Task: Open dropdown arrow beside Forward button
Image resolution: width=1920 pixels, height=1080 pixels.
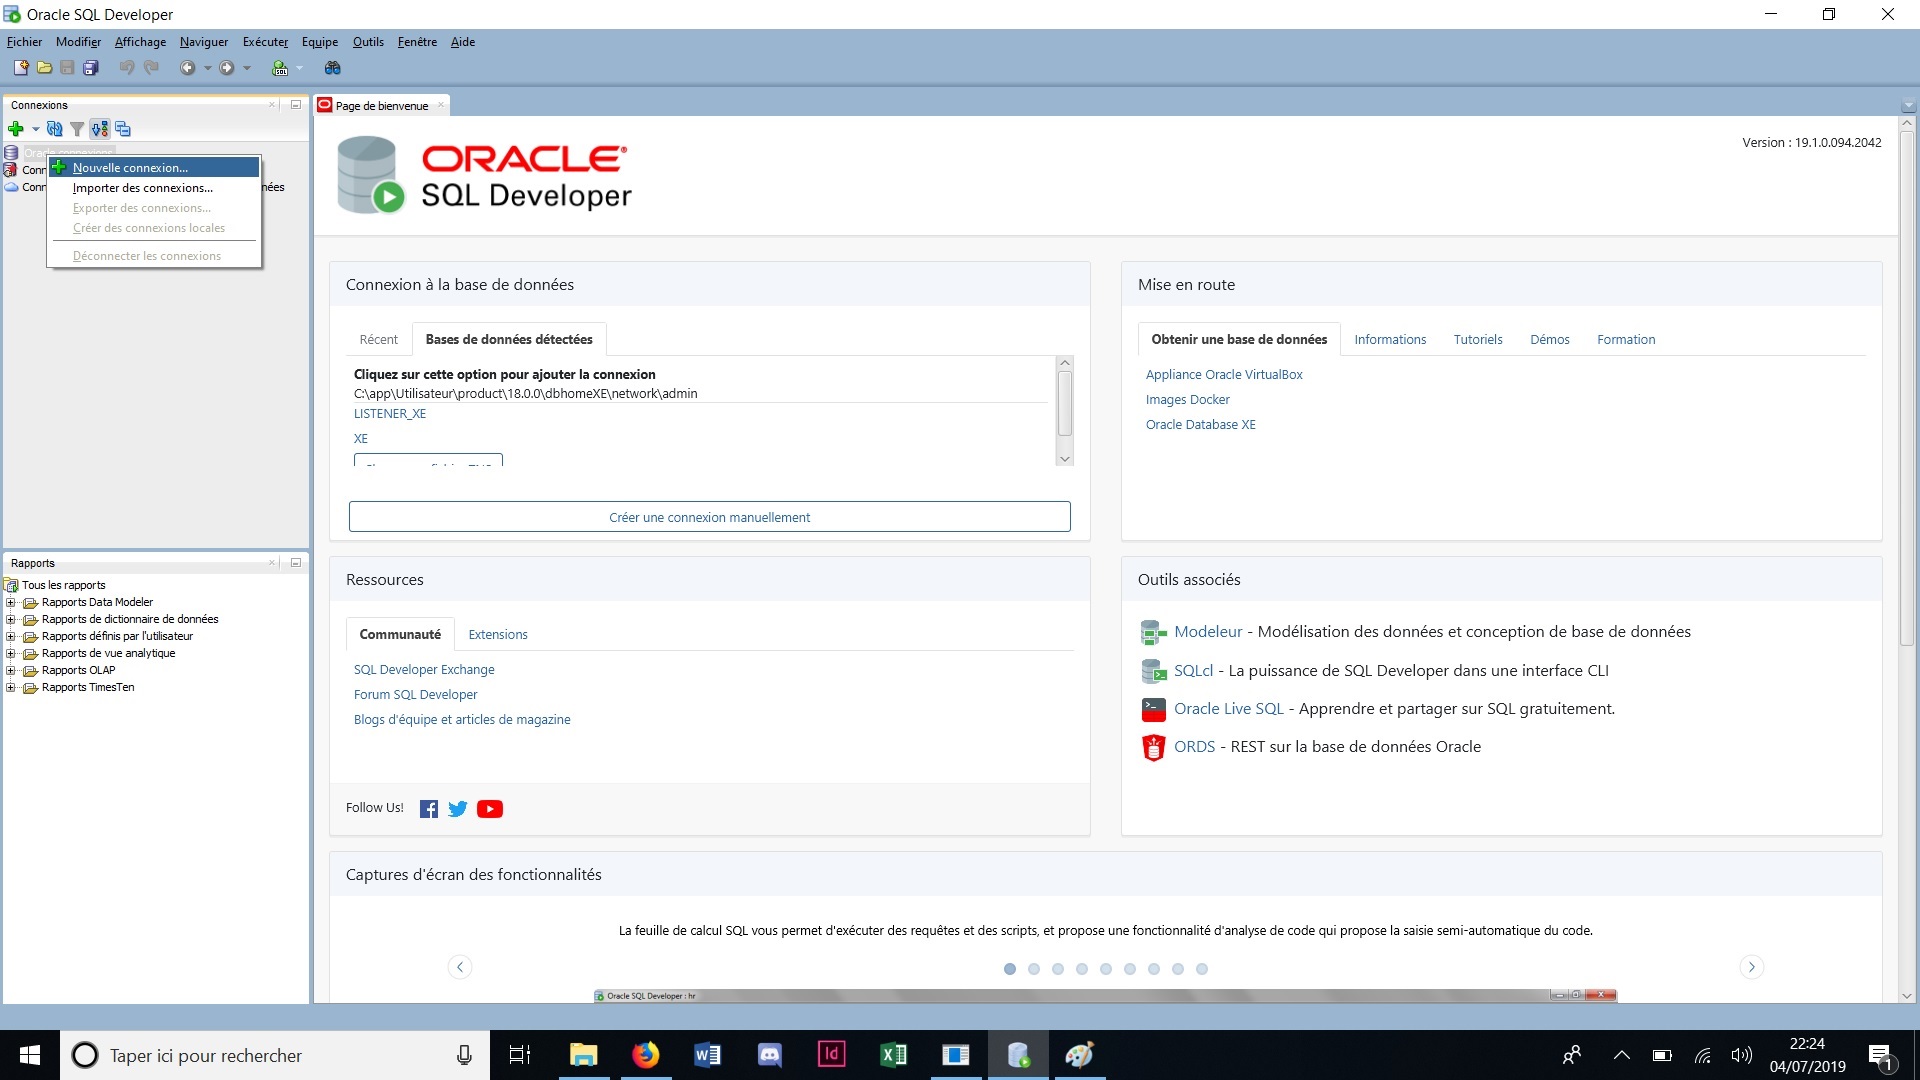Action: (x=247, y=68)
